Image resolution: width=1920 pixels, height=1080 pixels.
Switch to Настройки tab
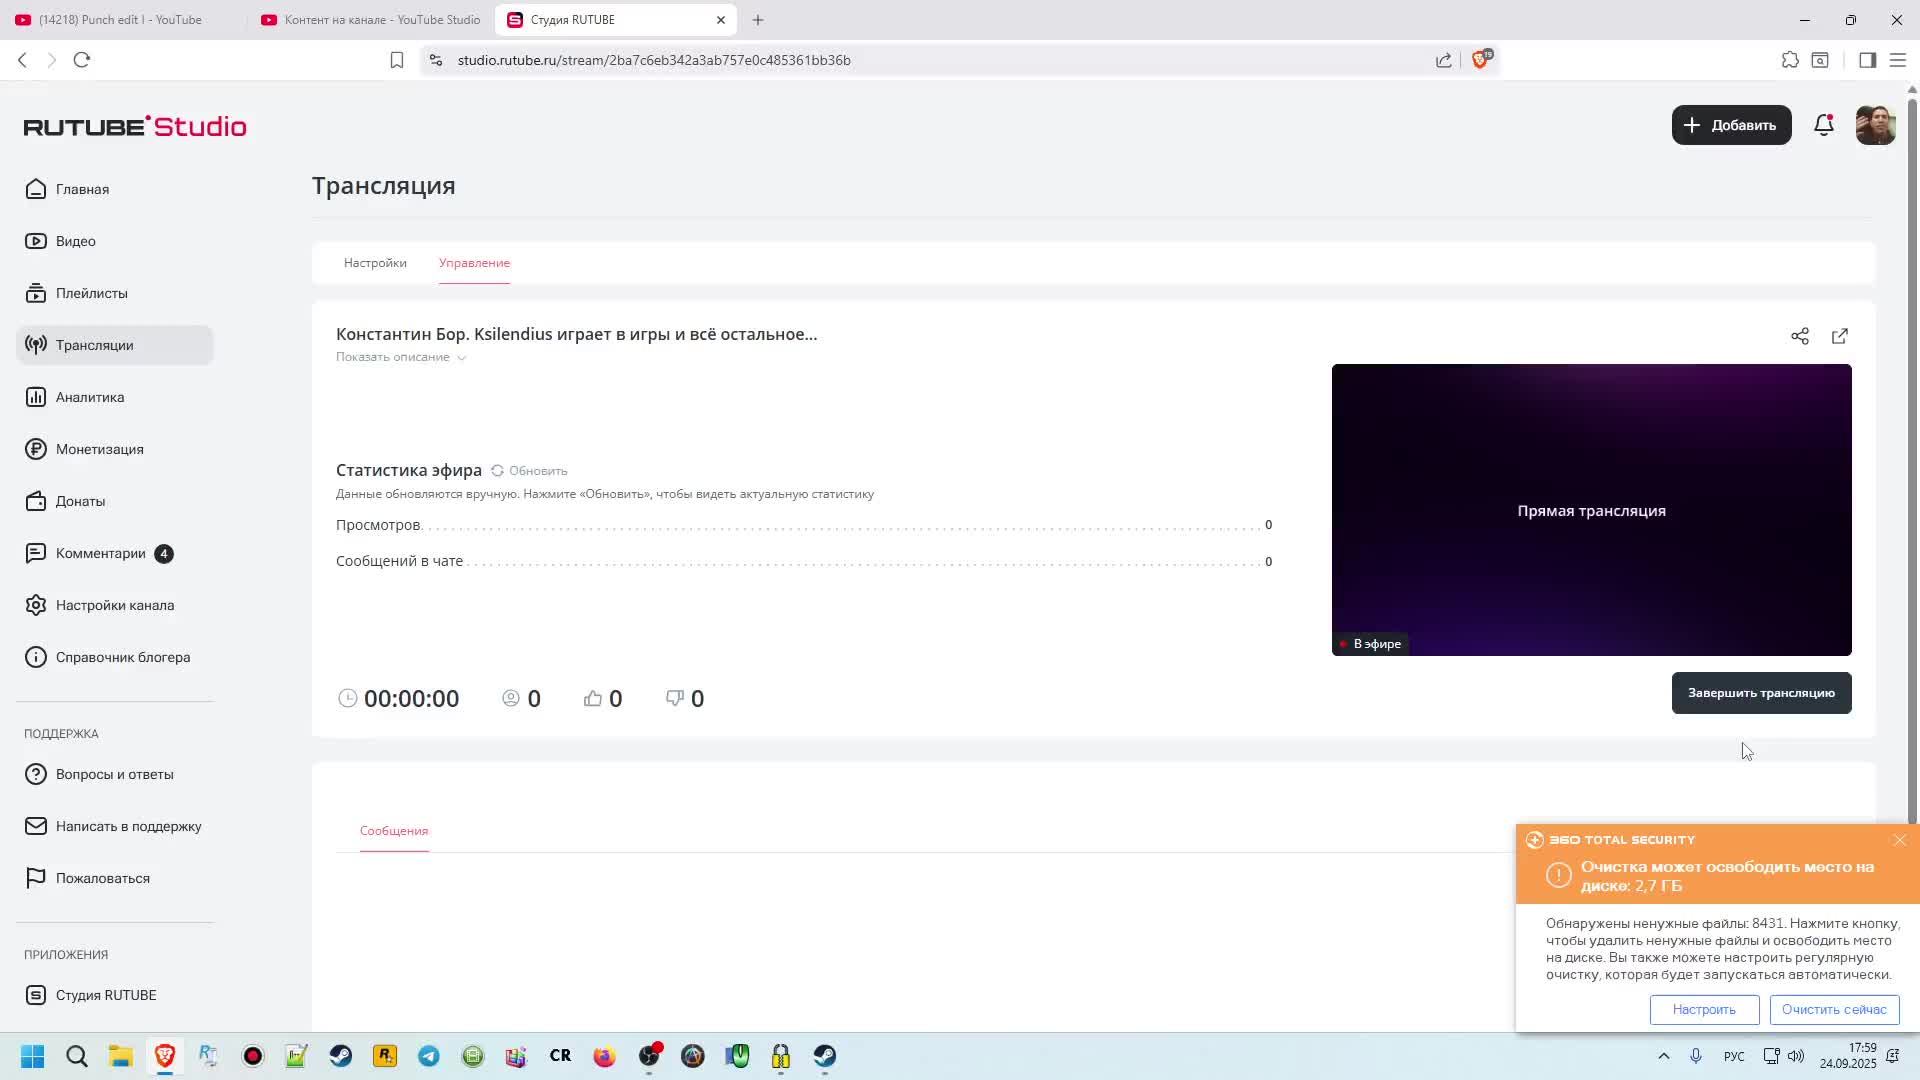tap(375, 263)
